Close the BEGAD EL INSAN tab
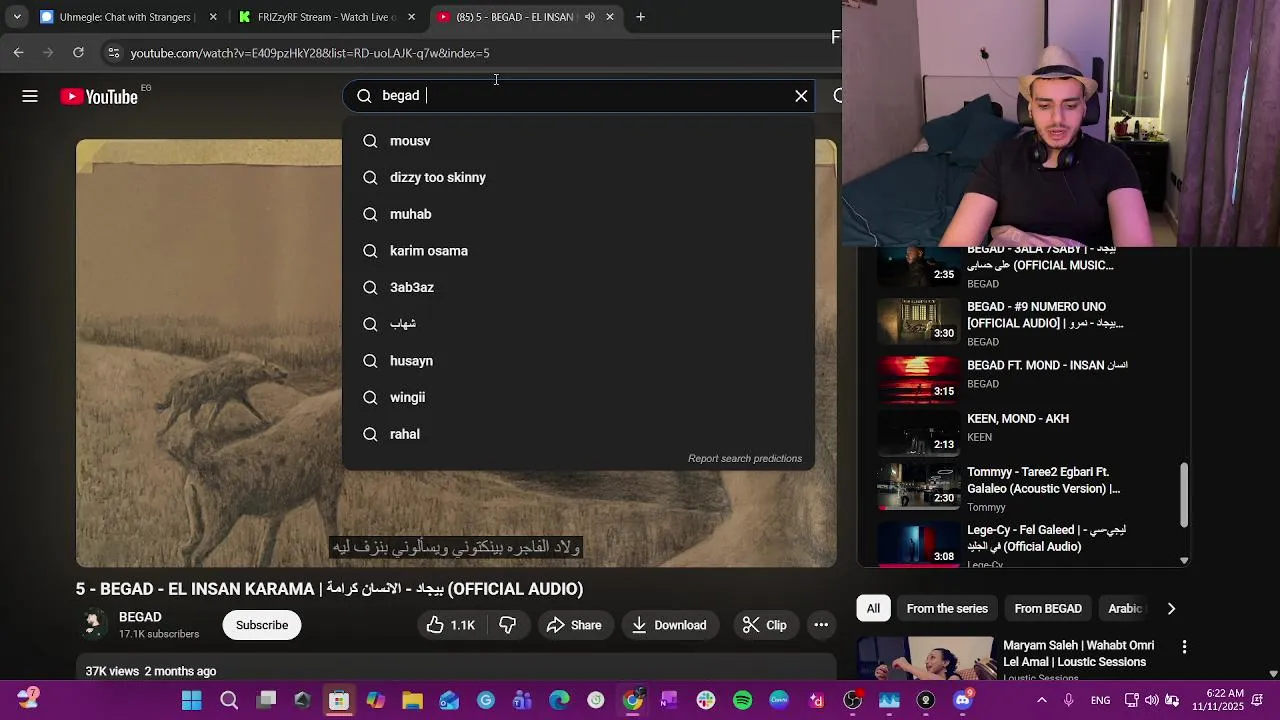Screen dimensions: 1280x720 [x=610, y=17]
